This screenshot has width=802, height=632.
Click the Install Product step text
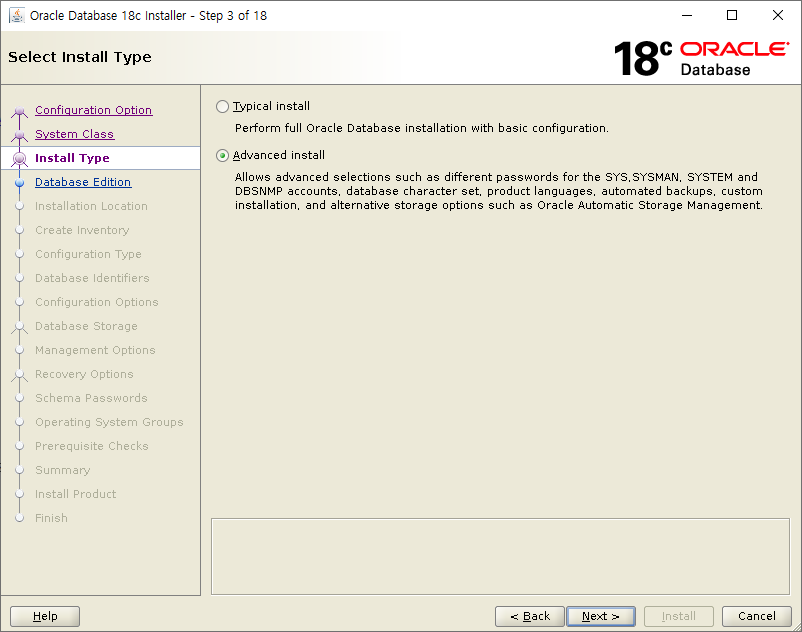(x=75, y=494)
